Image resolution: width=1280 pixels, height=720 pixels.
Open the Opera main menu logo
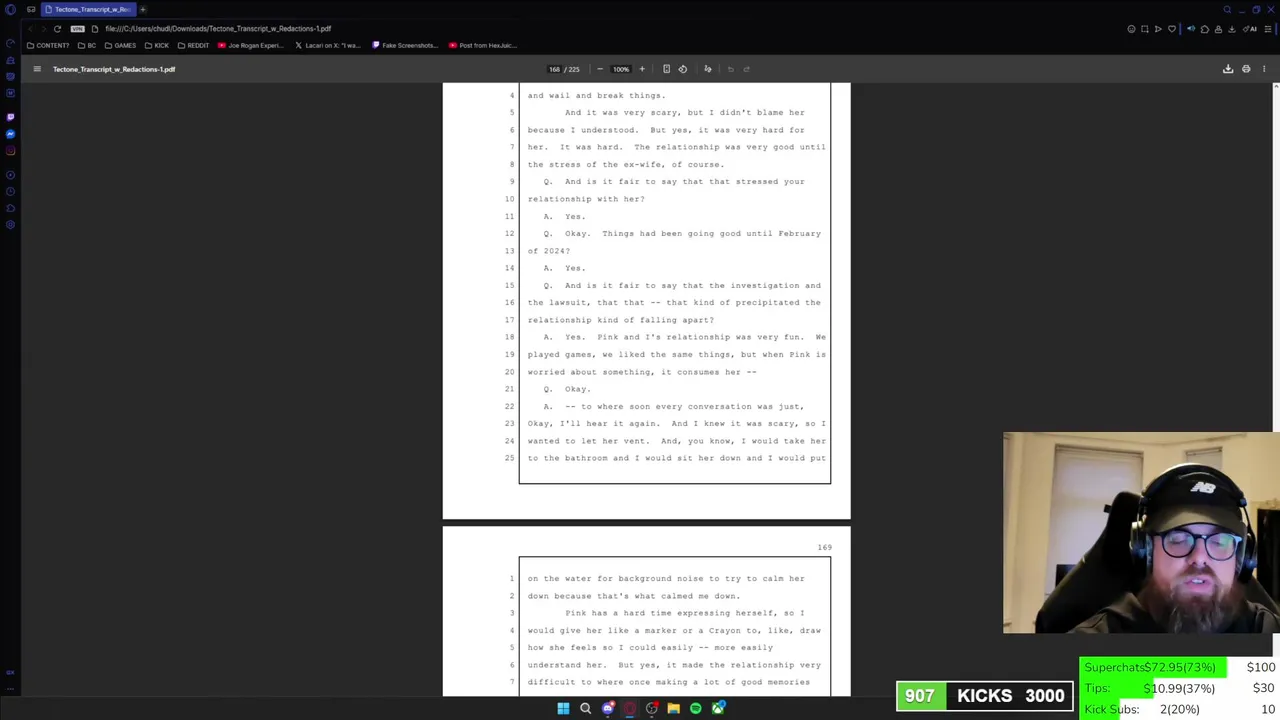(10, 9)
